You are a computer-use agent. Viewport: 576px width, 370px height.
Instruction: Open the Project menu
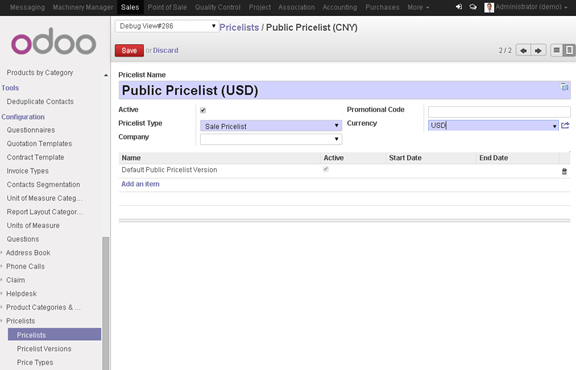pos(260,7)
